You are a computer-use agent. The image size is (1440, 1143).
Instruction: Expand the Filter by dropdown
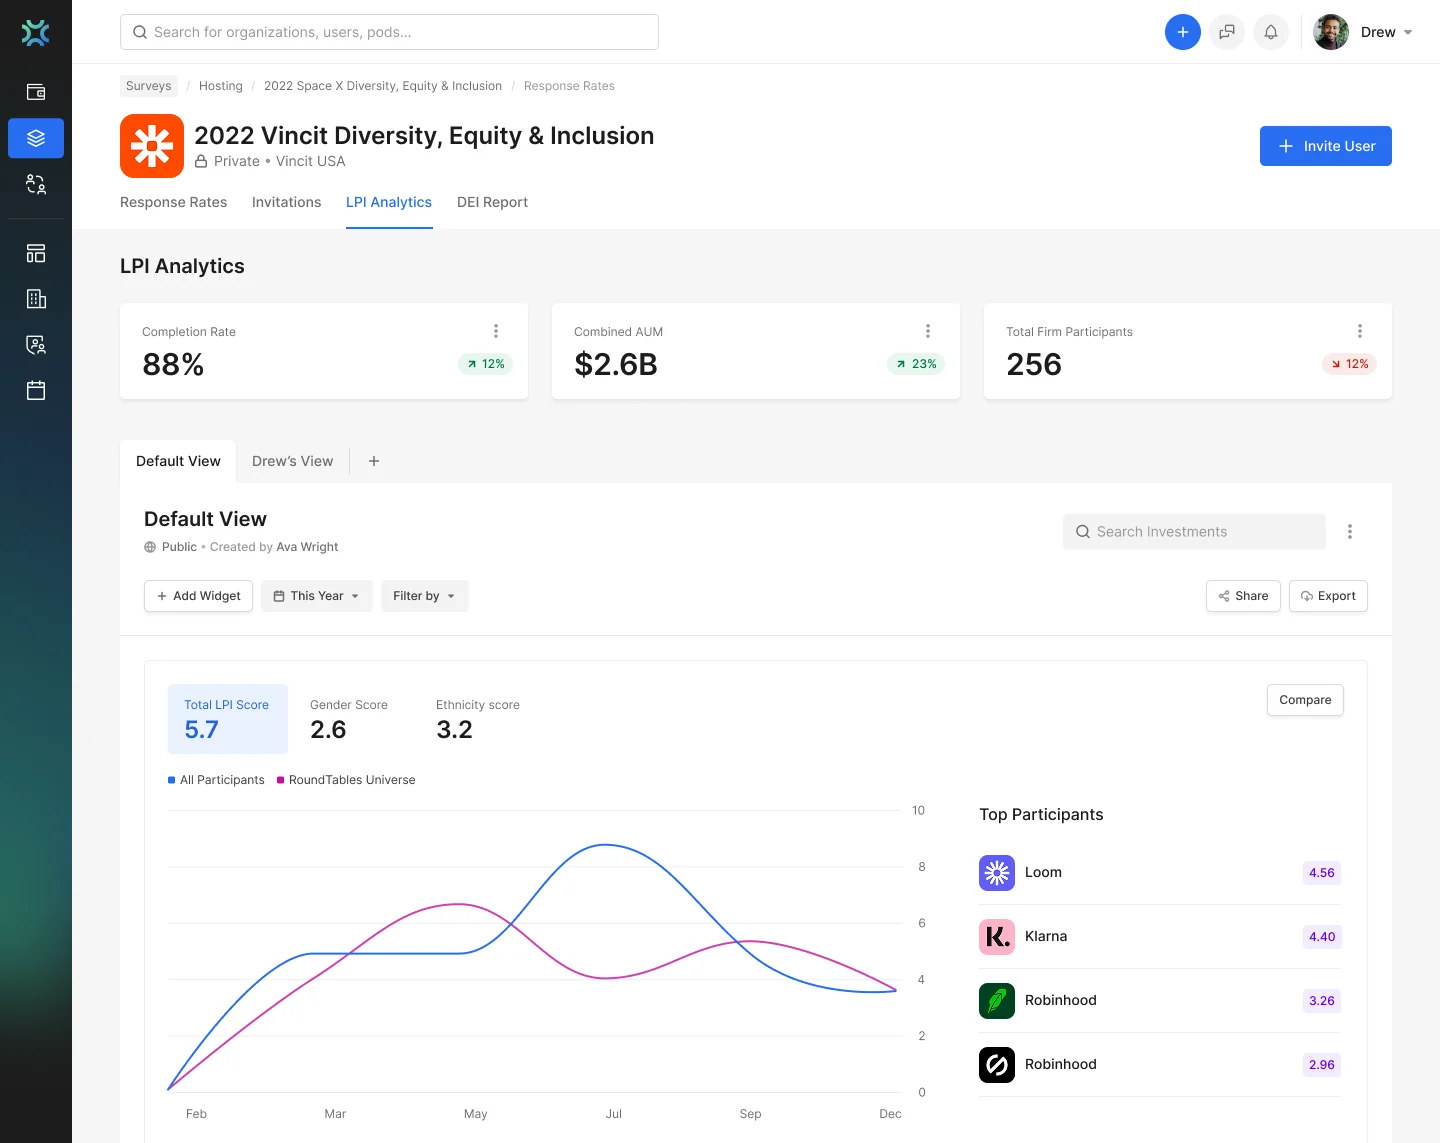[x=425, y=596]
